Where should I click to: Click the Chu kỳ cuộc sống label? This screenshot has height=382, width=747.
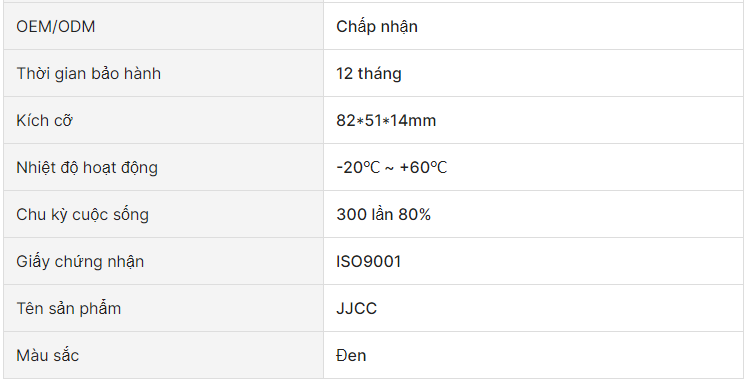(82, 214)
